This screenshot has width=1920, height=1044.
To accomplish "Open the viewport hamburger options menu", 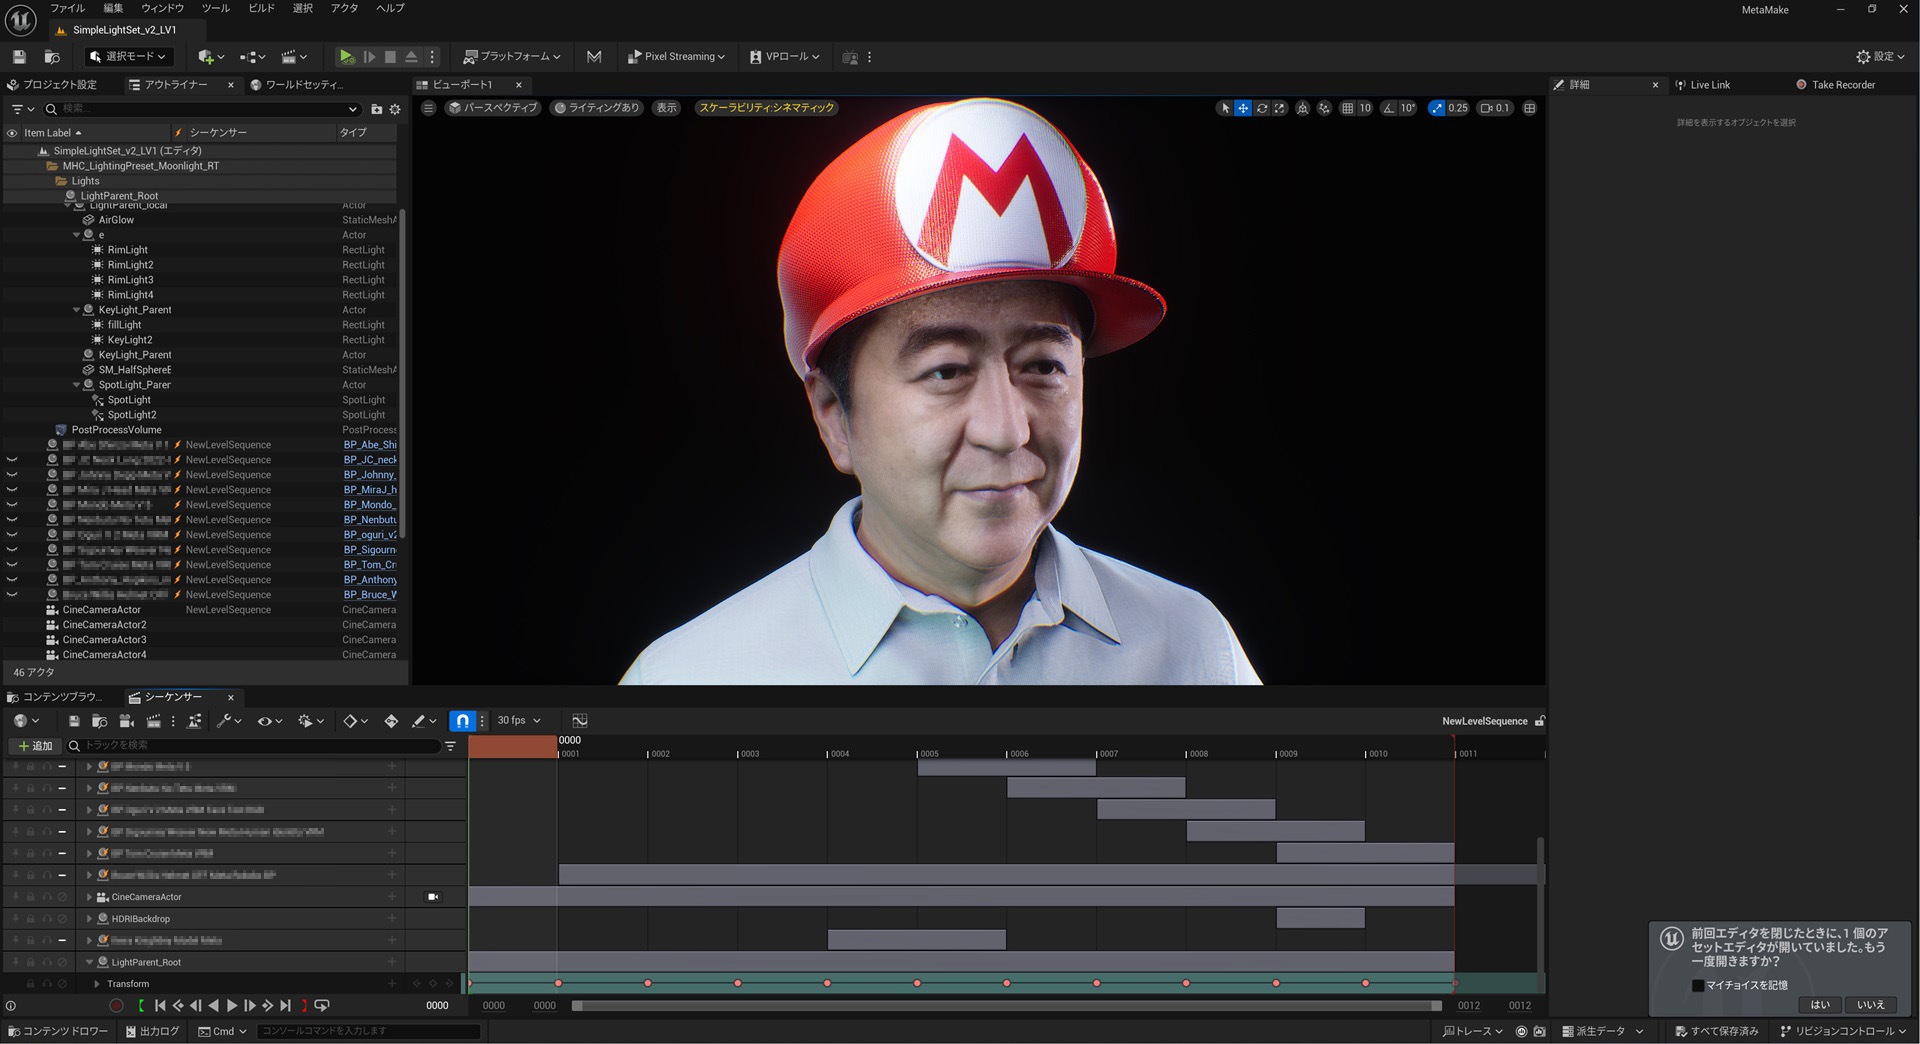I will [x=428, y=108].
